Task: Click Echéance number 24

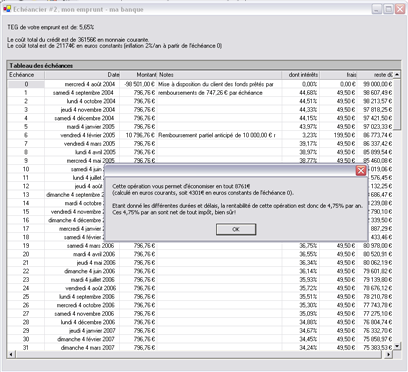Action: pos(26,288)
